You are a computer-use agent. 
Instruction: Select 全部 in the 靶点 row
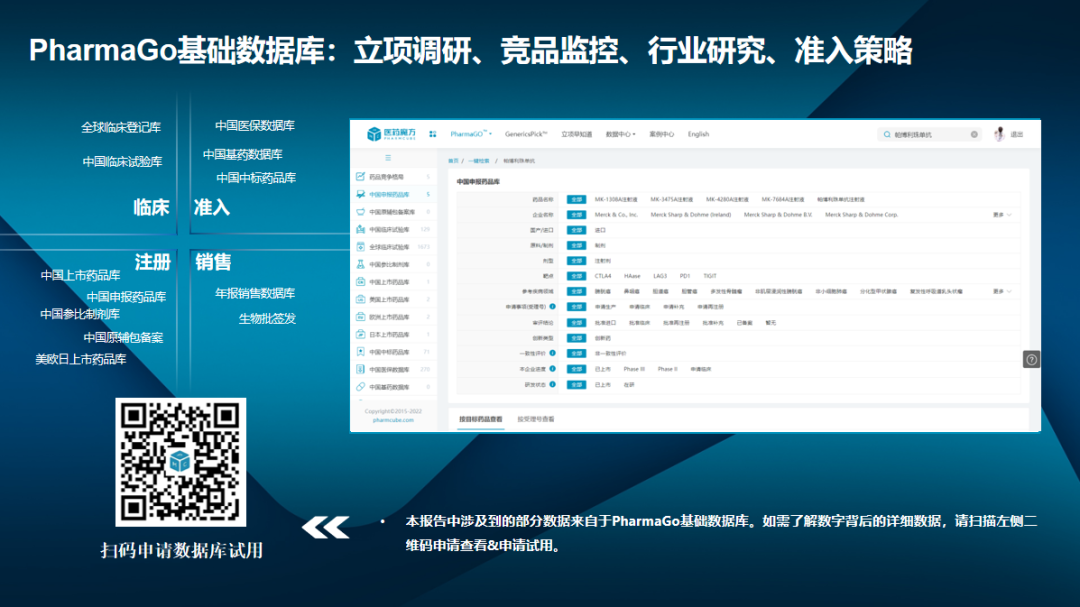577,276
